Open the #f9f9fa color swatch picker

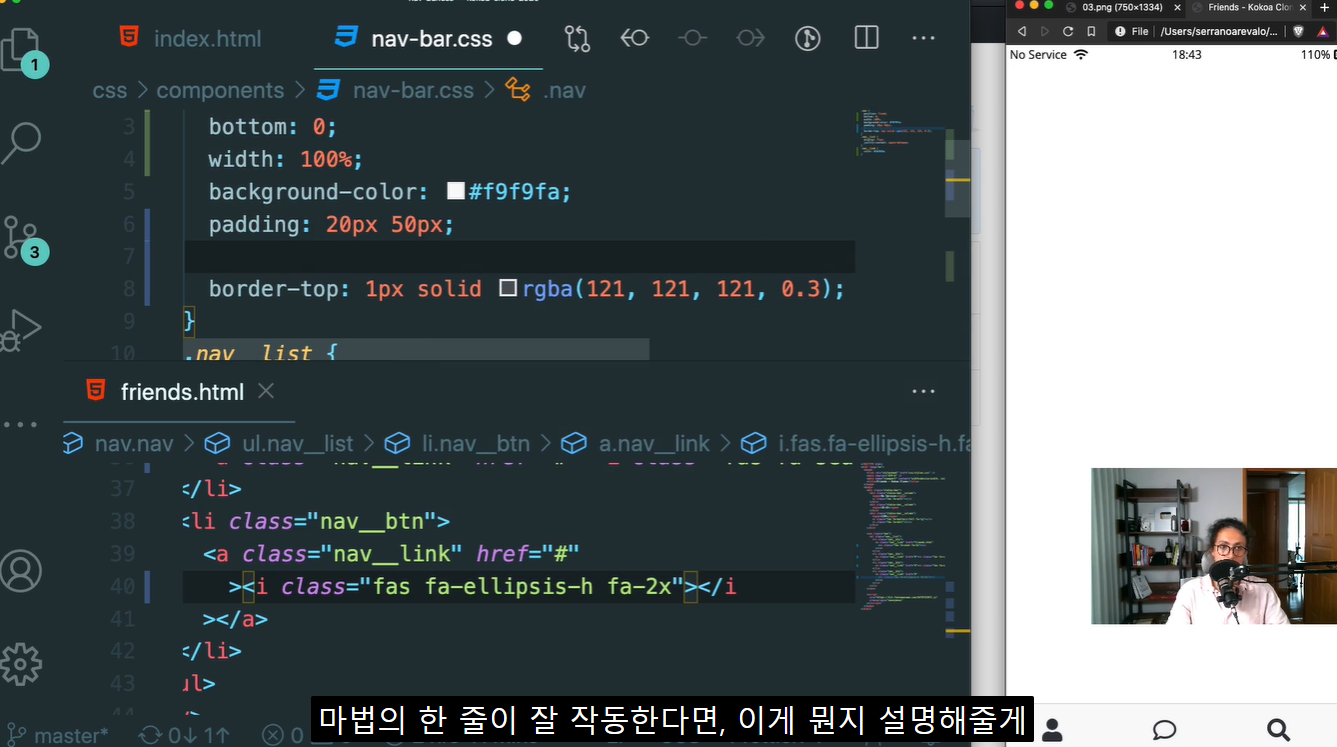click(456, 192)
